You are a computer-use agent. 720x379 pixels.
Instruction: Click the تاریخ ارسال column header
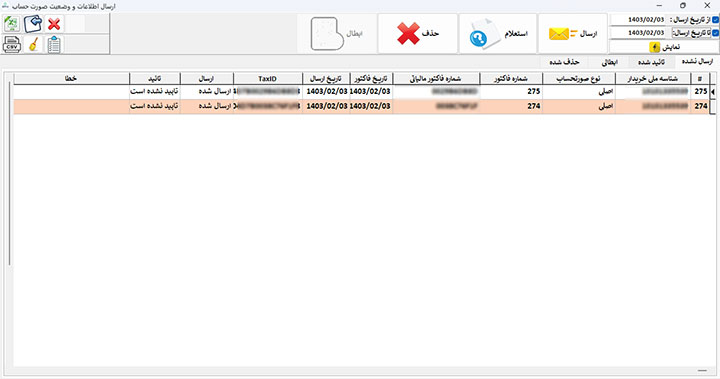coord(326,79)
